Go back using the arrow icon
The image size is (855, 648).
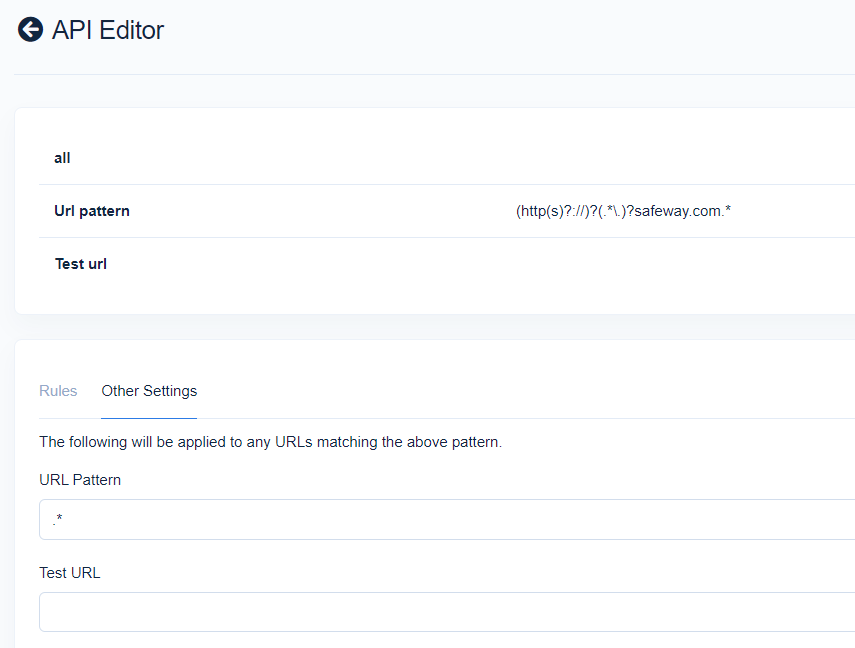tap(31, 29)
